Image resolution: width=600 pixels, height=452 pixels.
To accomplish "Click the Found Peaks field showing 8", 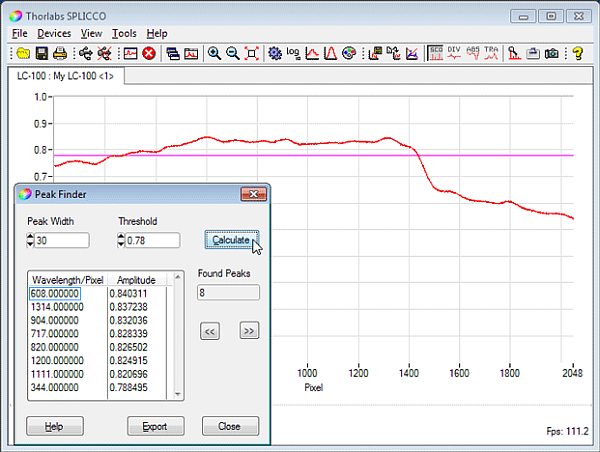I will point(228,293).
